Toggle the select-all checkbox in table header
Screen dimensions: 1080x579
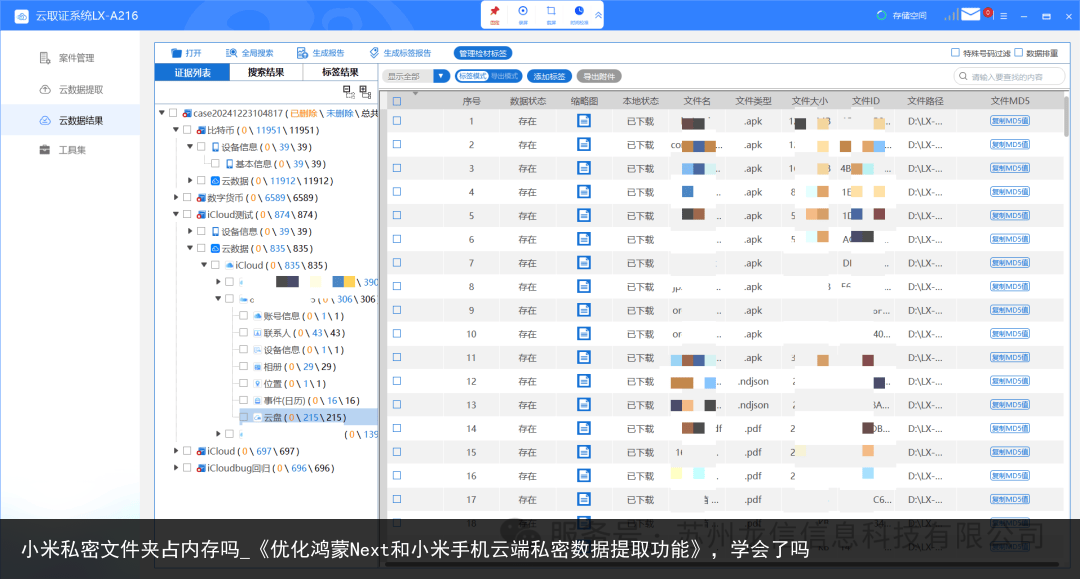pos(397,101)
